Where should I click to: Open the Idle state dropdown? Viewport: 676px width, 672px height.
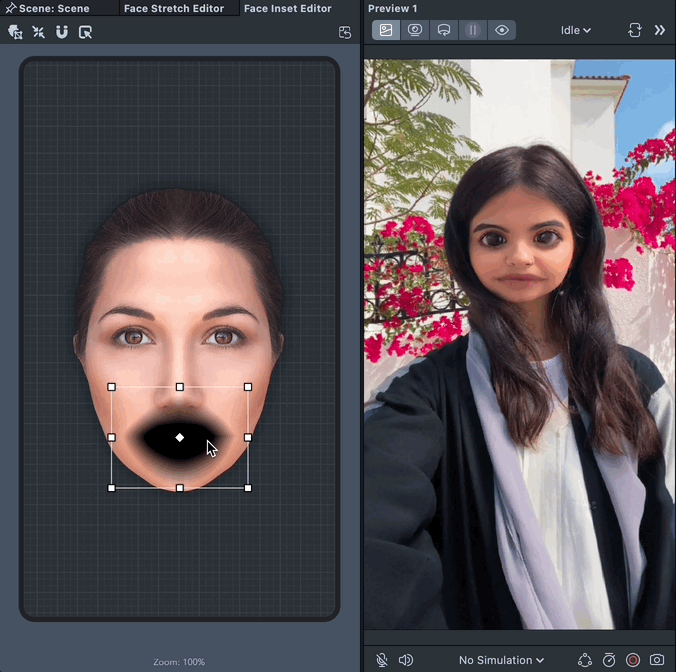pos(576,30)
